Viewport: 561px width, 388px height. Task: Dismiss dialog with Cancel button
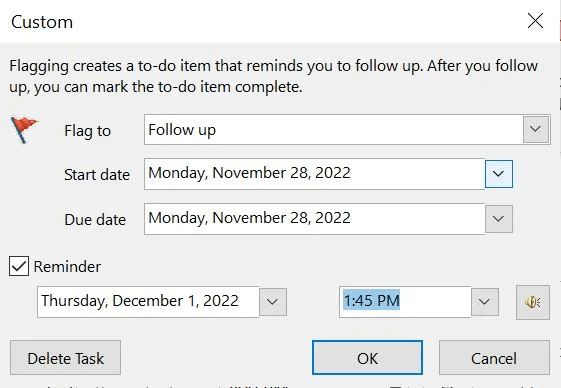pos(494,358)
